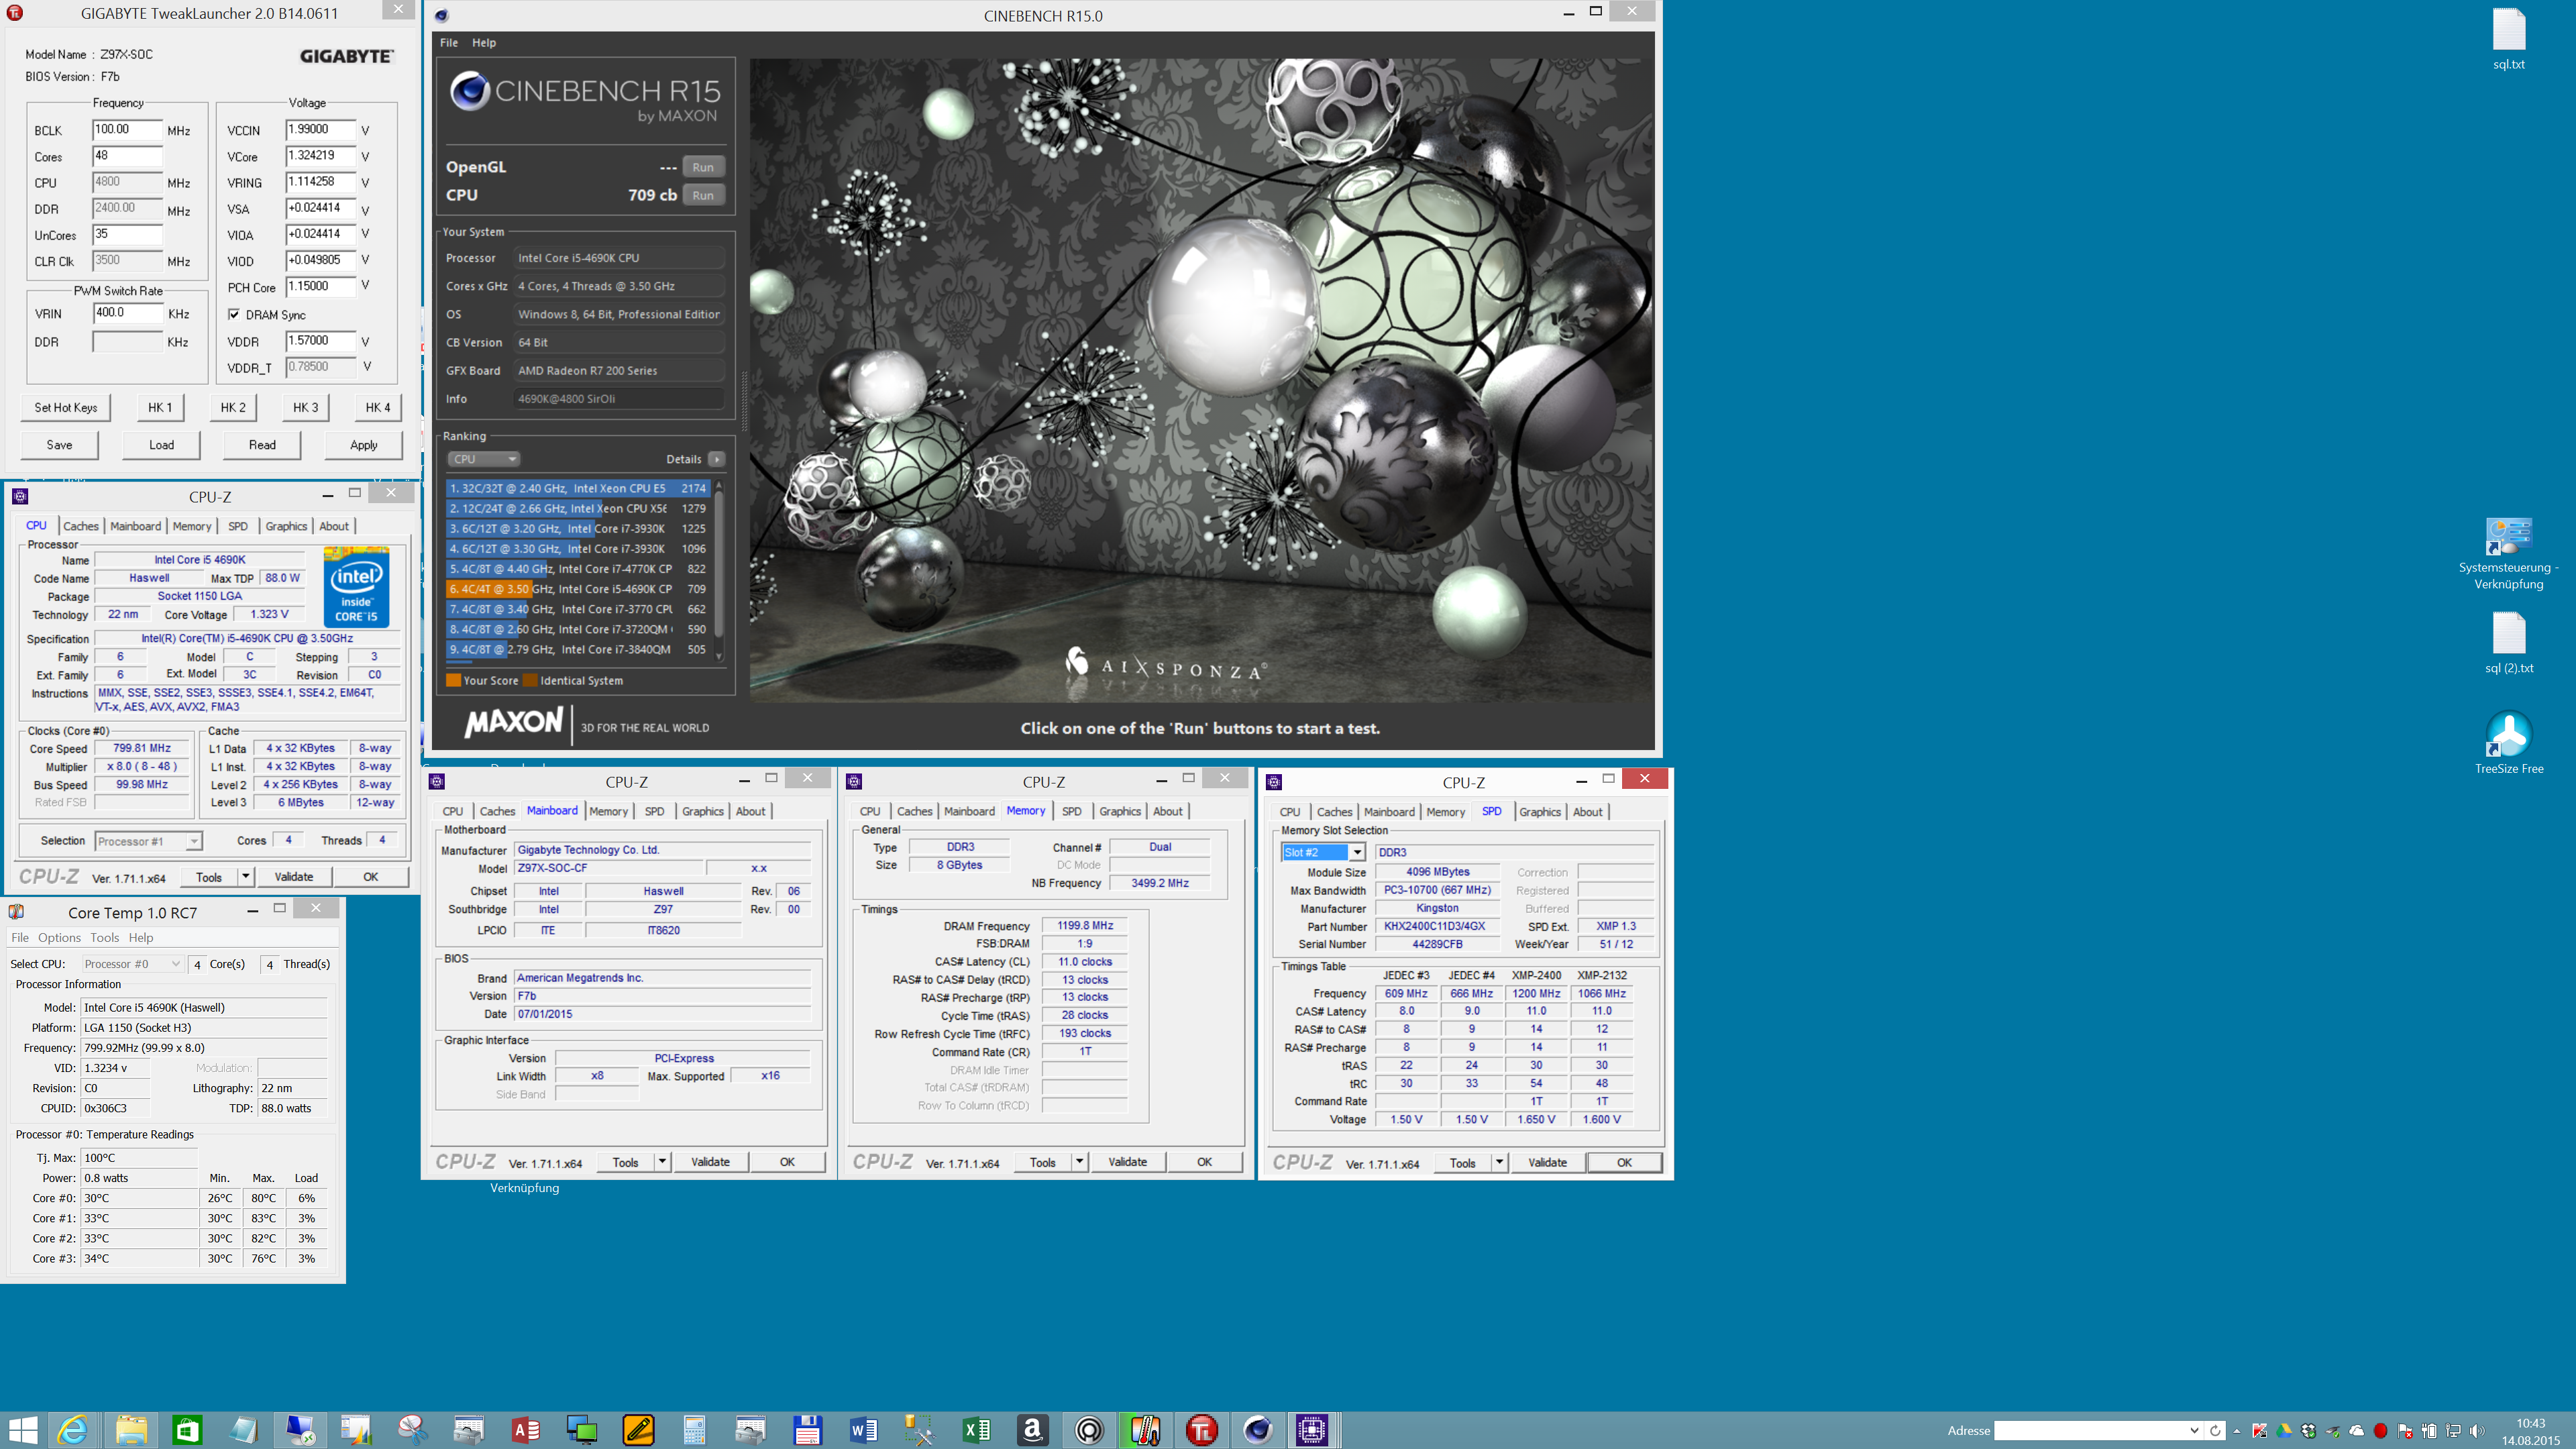
Task: Click the VCore voltage input field
Action: (320, 156)
